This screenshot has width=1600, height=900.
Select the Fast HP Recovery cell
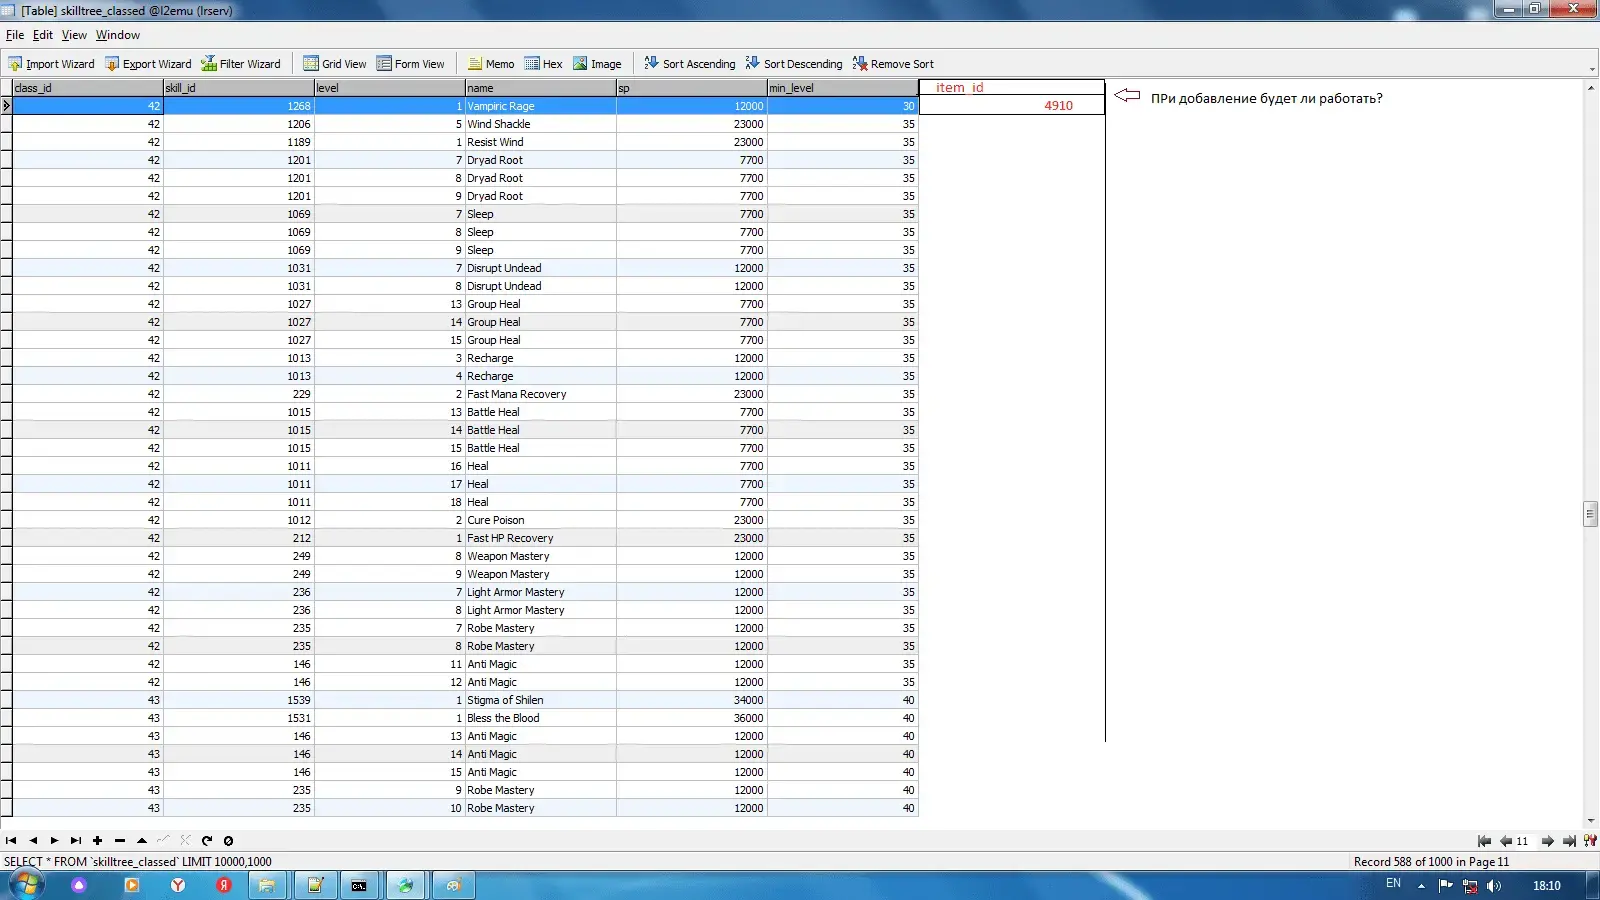tap(541, 538)
